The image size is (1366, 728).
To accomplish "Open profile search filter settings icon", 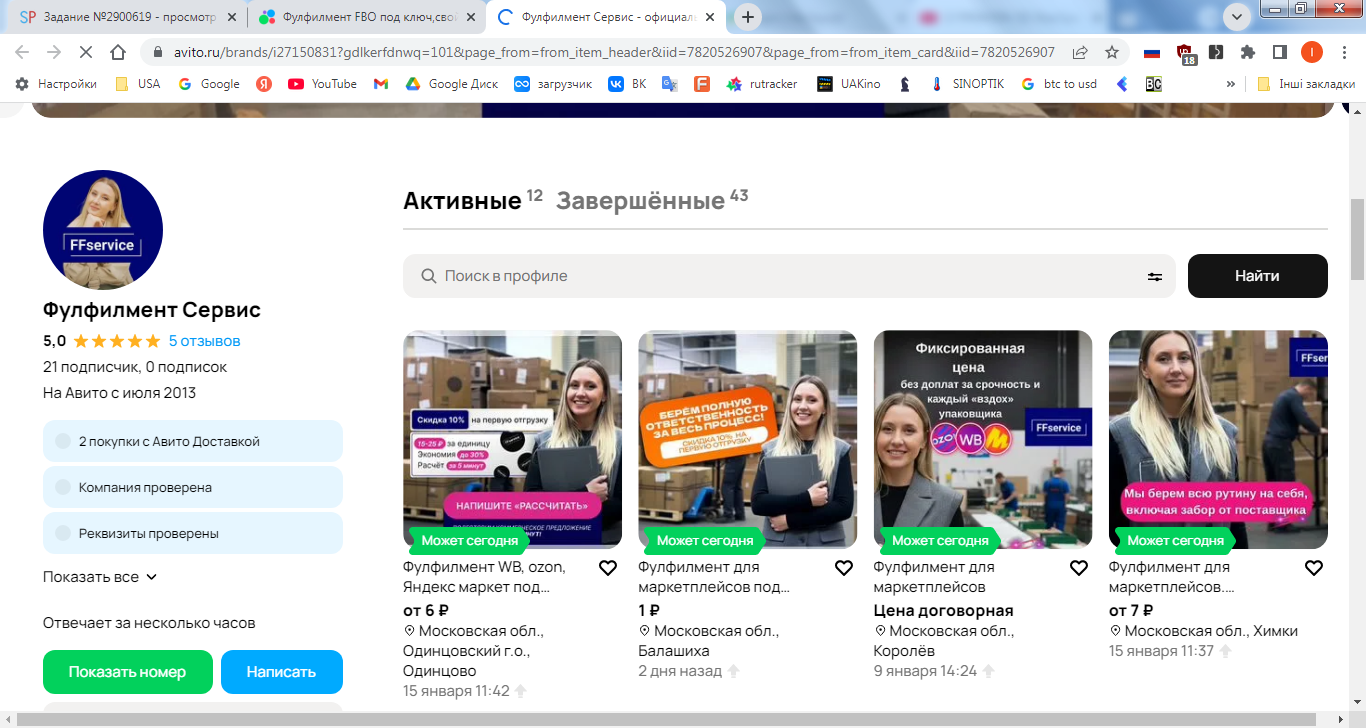I will click(x=1155, y=277).
